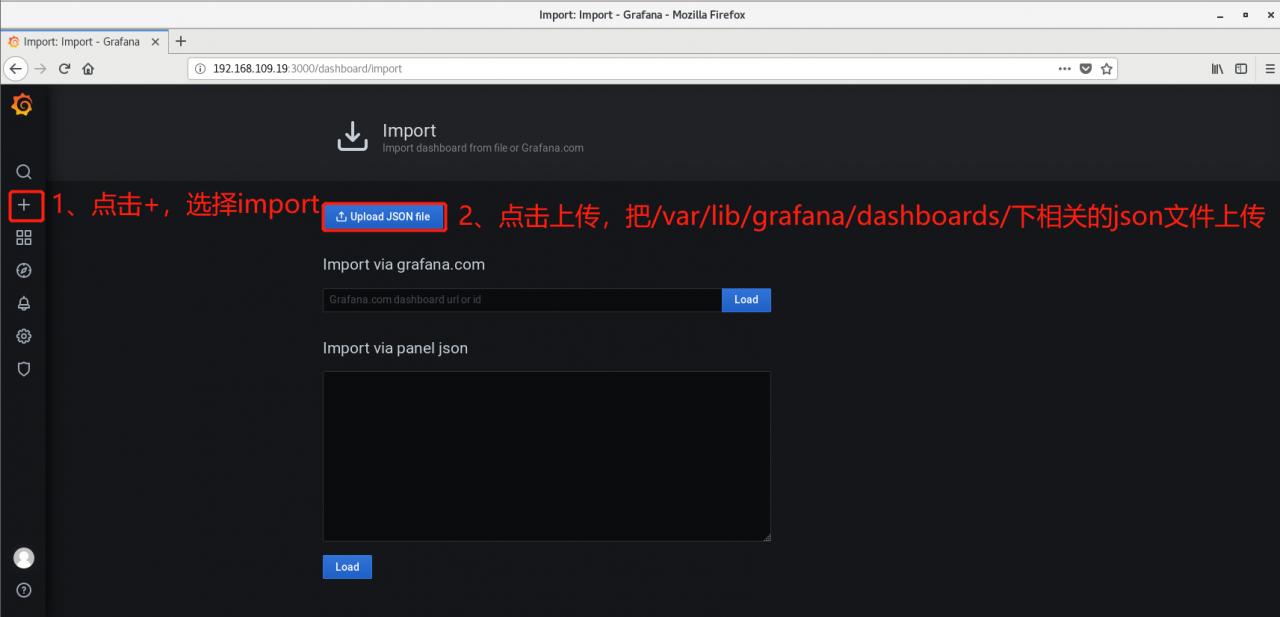Go to Firefox home page icon

click(88, 69)
